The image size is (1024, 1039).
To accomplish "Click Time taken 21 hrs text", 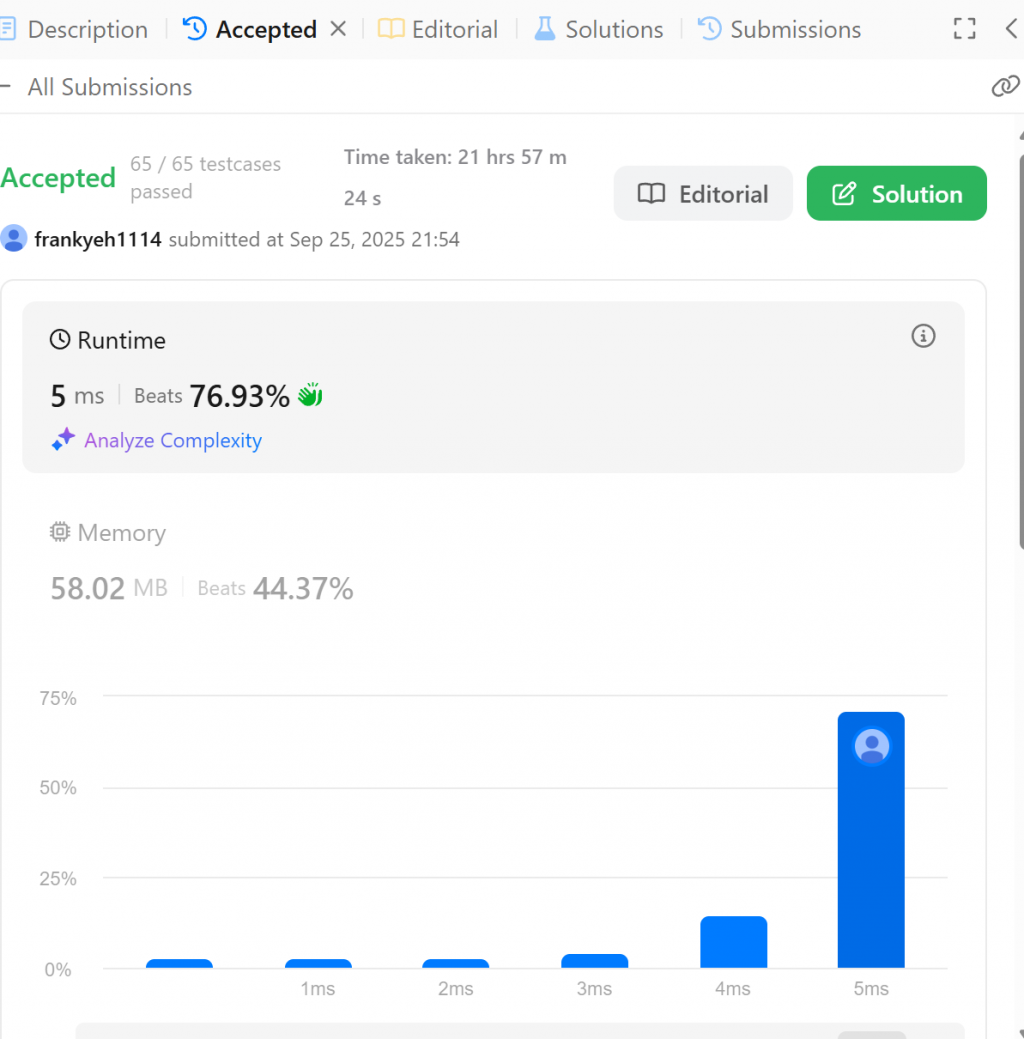I will coord(455,177).
